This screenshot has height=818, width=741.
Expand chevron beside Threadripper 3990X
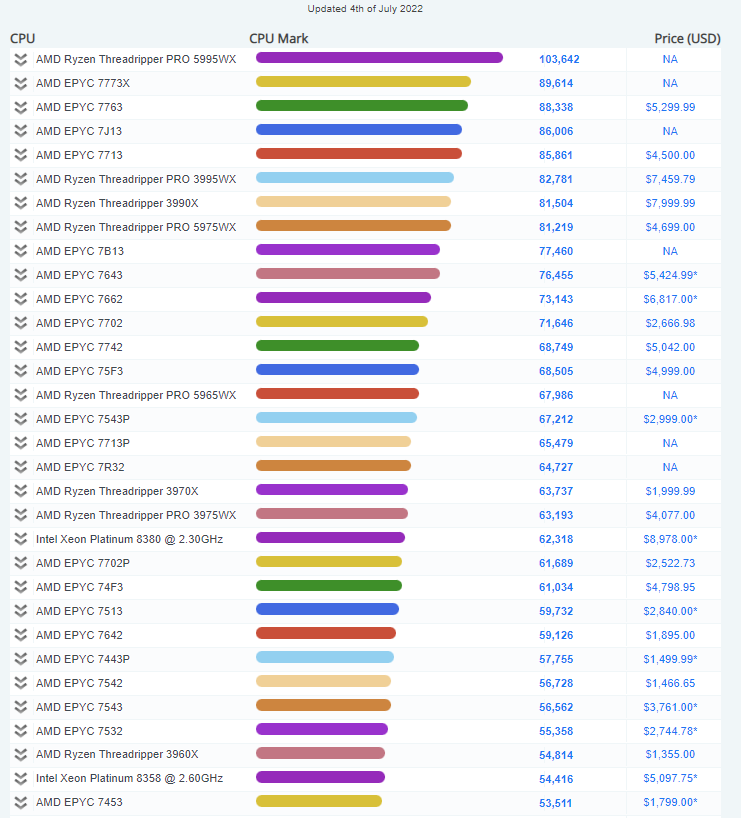21,203
